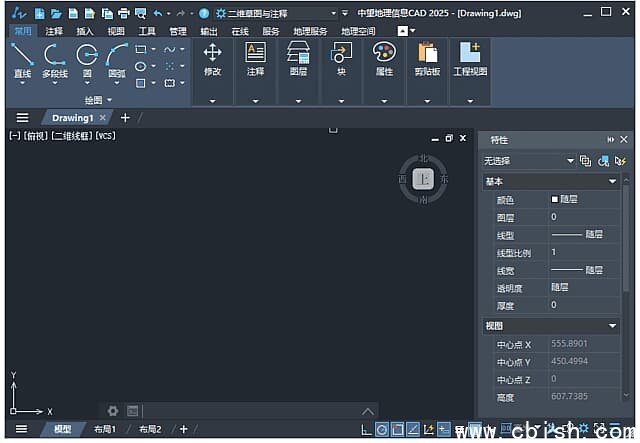Create a new drawing from quick access toolbar
The image size is (640, 443).
(x=40, y=13)
